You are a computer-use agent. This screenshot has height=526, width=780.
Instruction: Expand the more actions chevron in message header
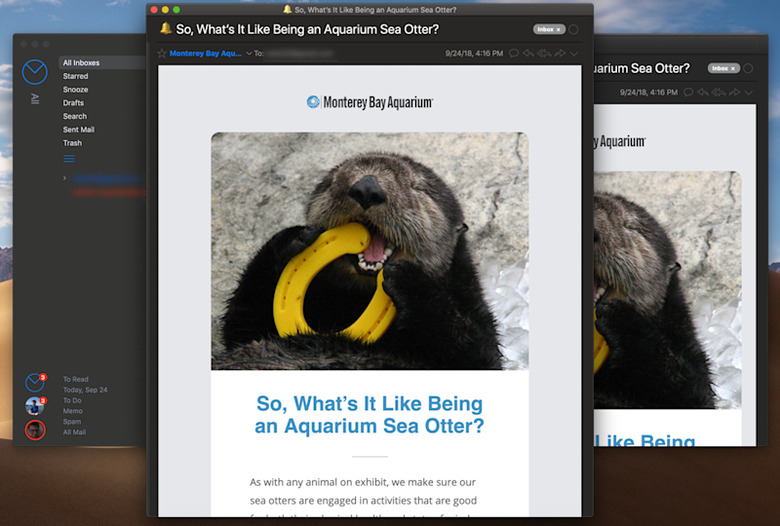coord(574,53)
